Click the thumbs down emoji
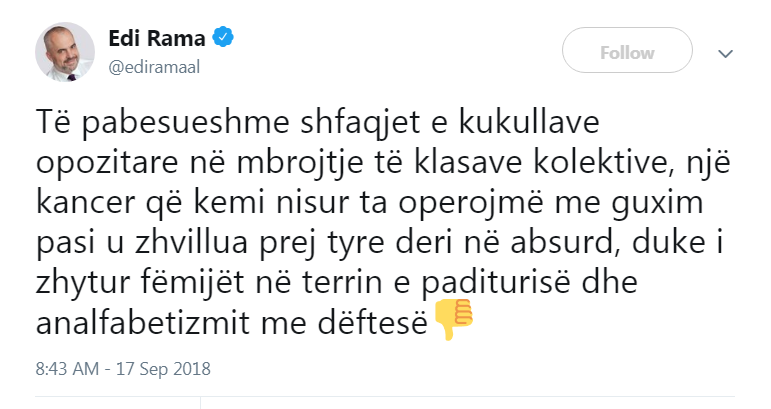771x409 pixels. pyautogui.click(x=453, y=320)
